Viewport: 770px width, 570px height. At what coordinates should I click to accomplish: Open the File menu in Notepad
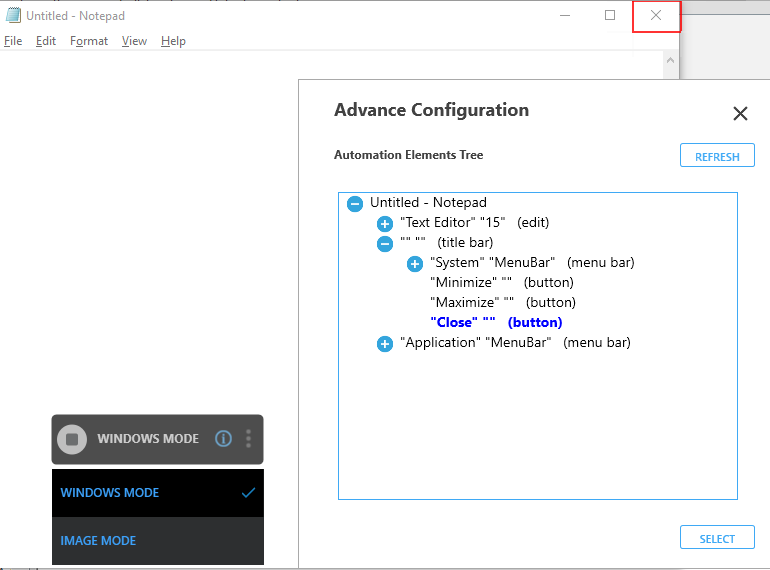coord(13,41)
